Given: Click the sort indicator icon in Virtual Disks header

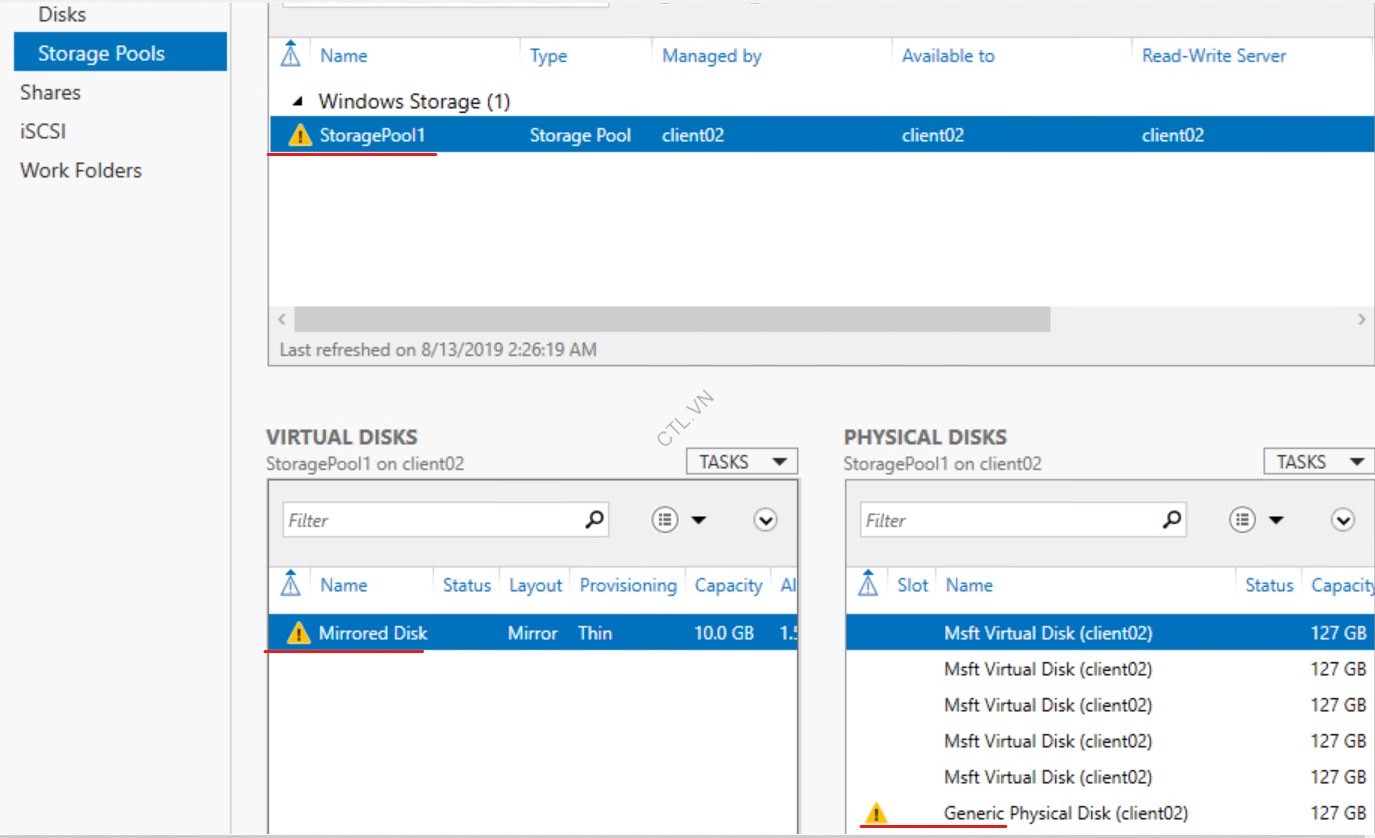Looking at the screenshot, I should pos(291,584).
